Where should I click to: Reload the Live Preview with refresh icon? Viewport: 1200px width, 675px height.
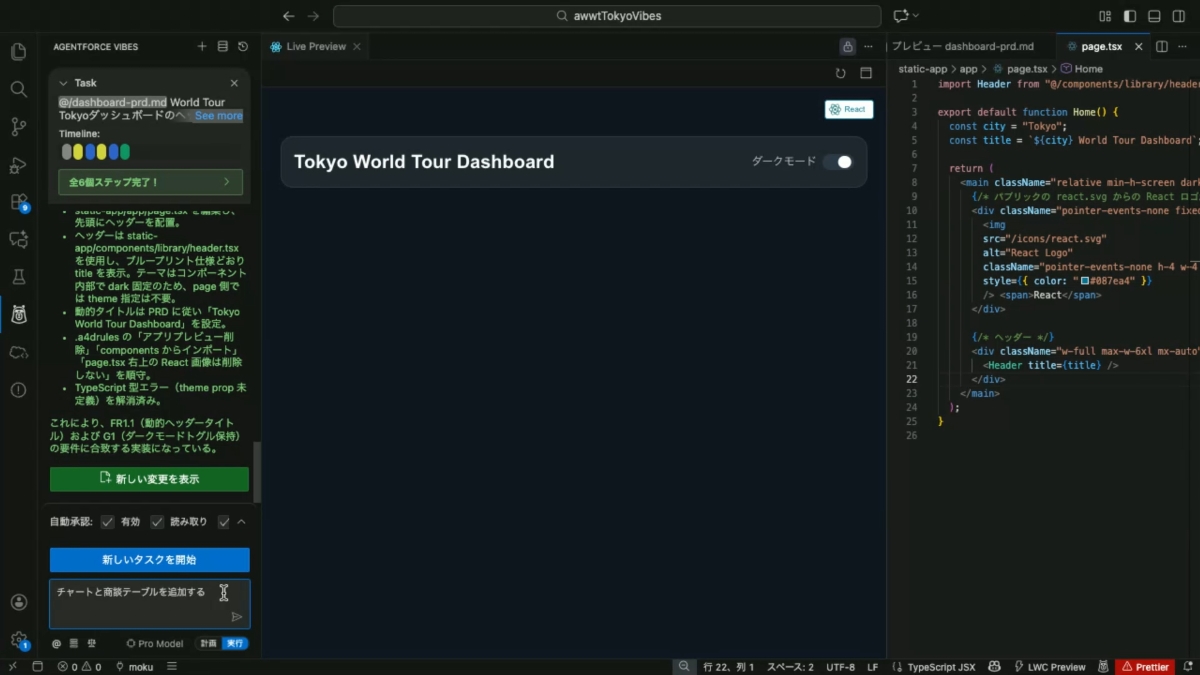click(840, 73)
